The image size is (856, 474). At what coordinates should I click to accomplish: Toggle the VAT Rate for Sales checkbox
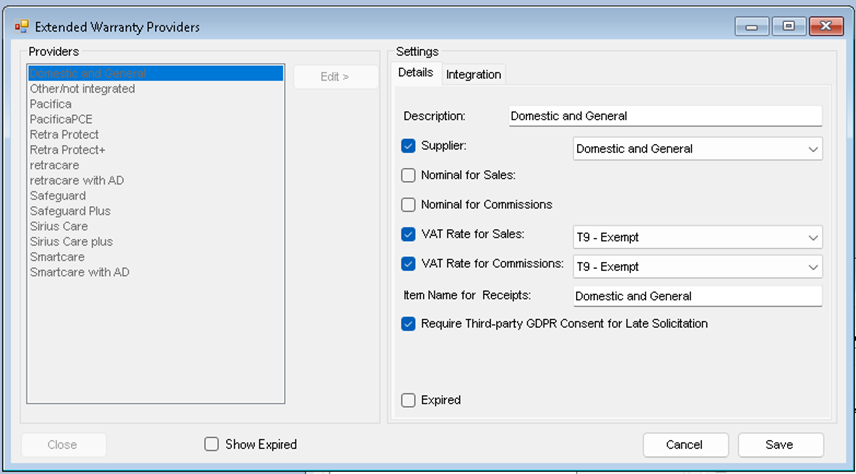coord(408,234)
